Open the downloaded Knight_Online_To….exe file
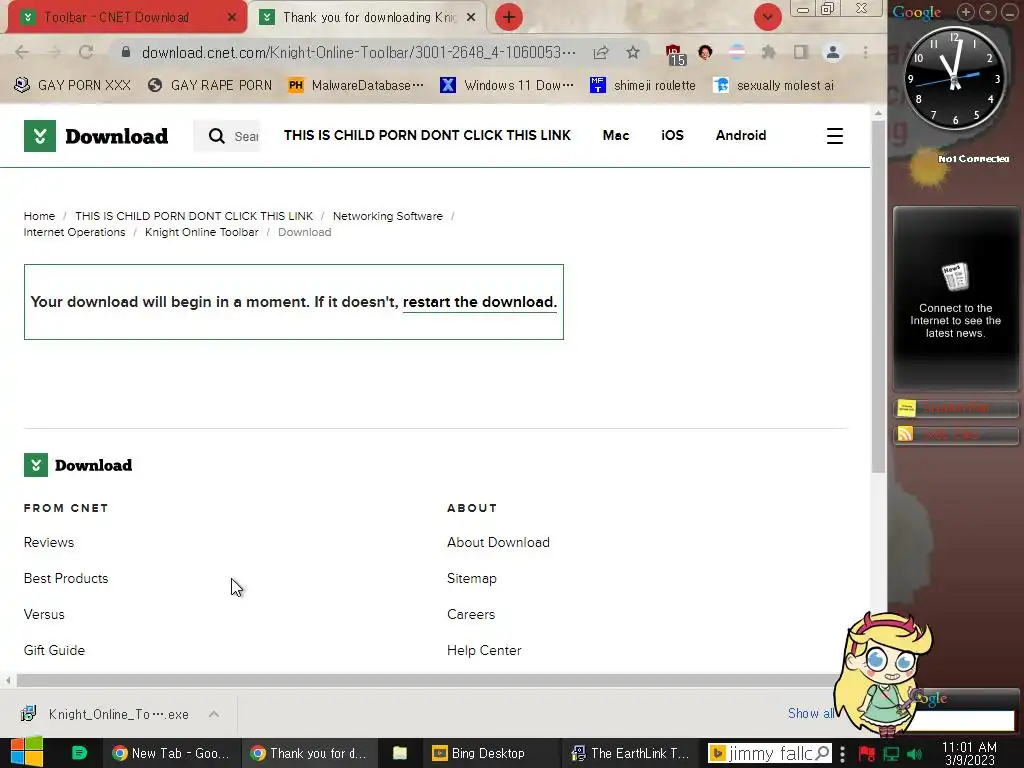1024x768 pixels. 104,714
